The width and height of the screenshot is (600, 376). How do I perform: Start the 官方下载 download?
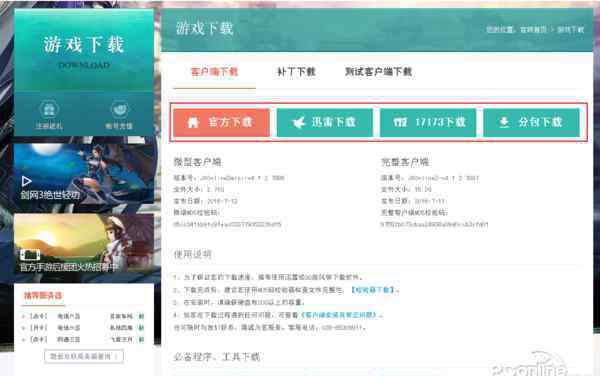[221, 122]
